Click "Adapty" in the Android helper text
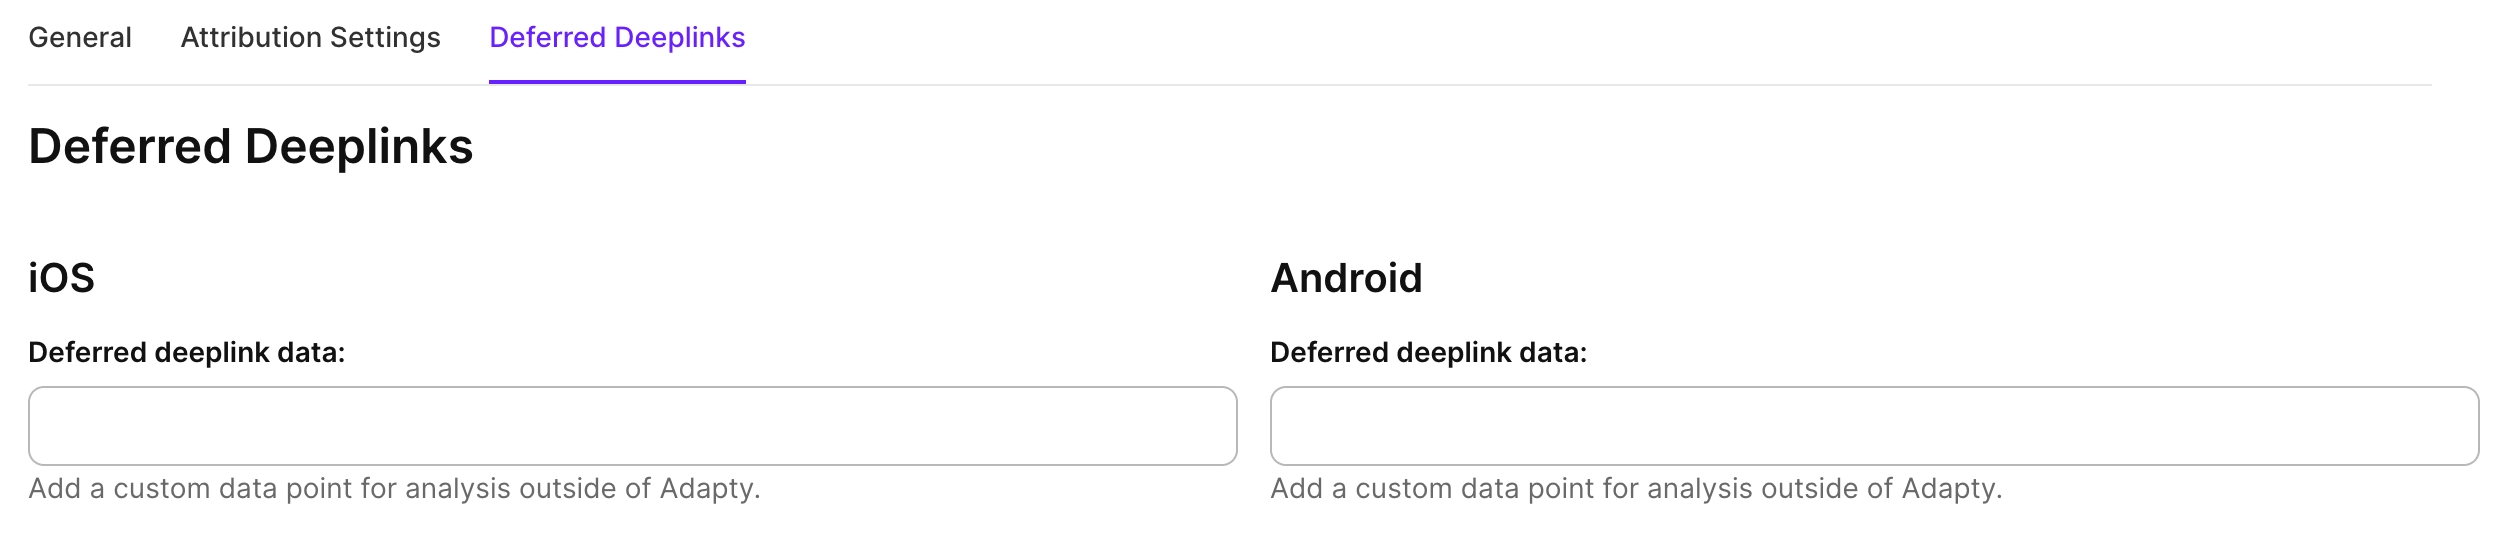Viewport: 2504px width, 560px height. pos(1950,489)
